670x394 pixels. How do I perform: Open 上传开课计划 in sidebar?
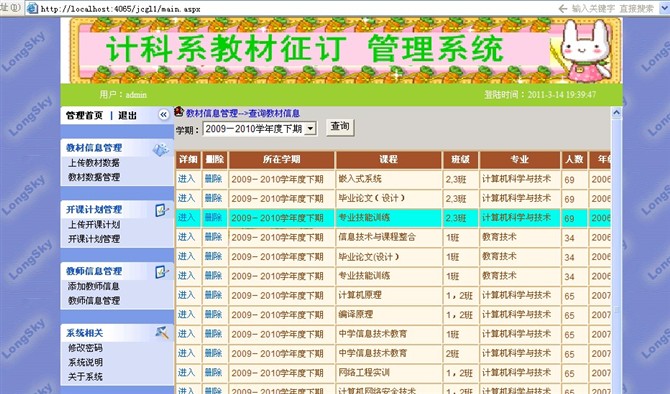point(94,224)
